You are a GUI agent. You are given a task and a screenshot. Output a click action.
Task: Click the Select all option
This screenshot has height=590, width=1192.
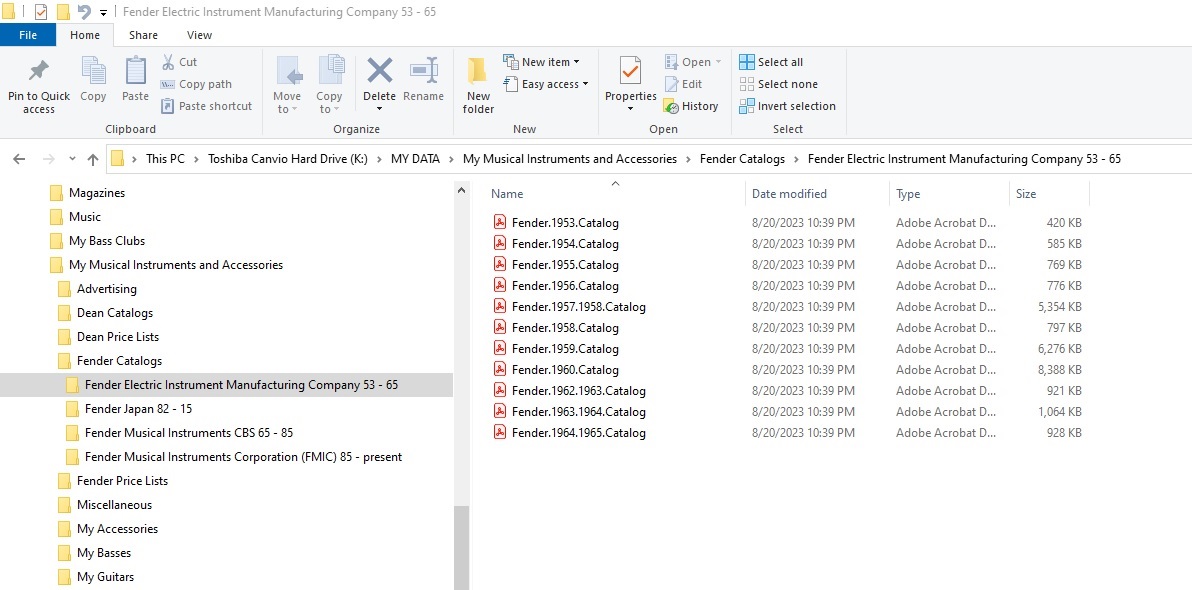[x=771, y=62]
